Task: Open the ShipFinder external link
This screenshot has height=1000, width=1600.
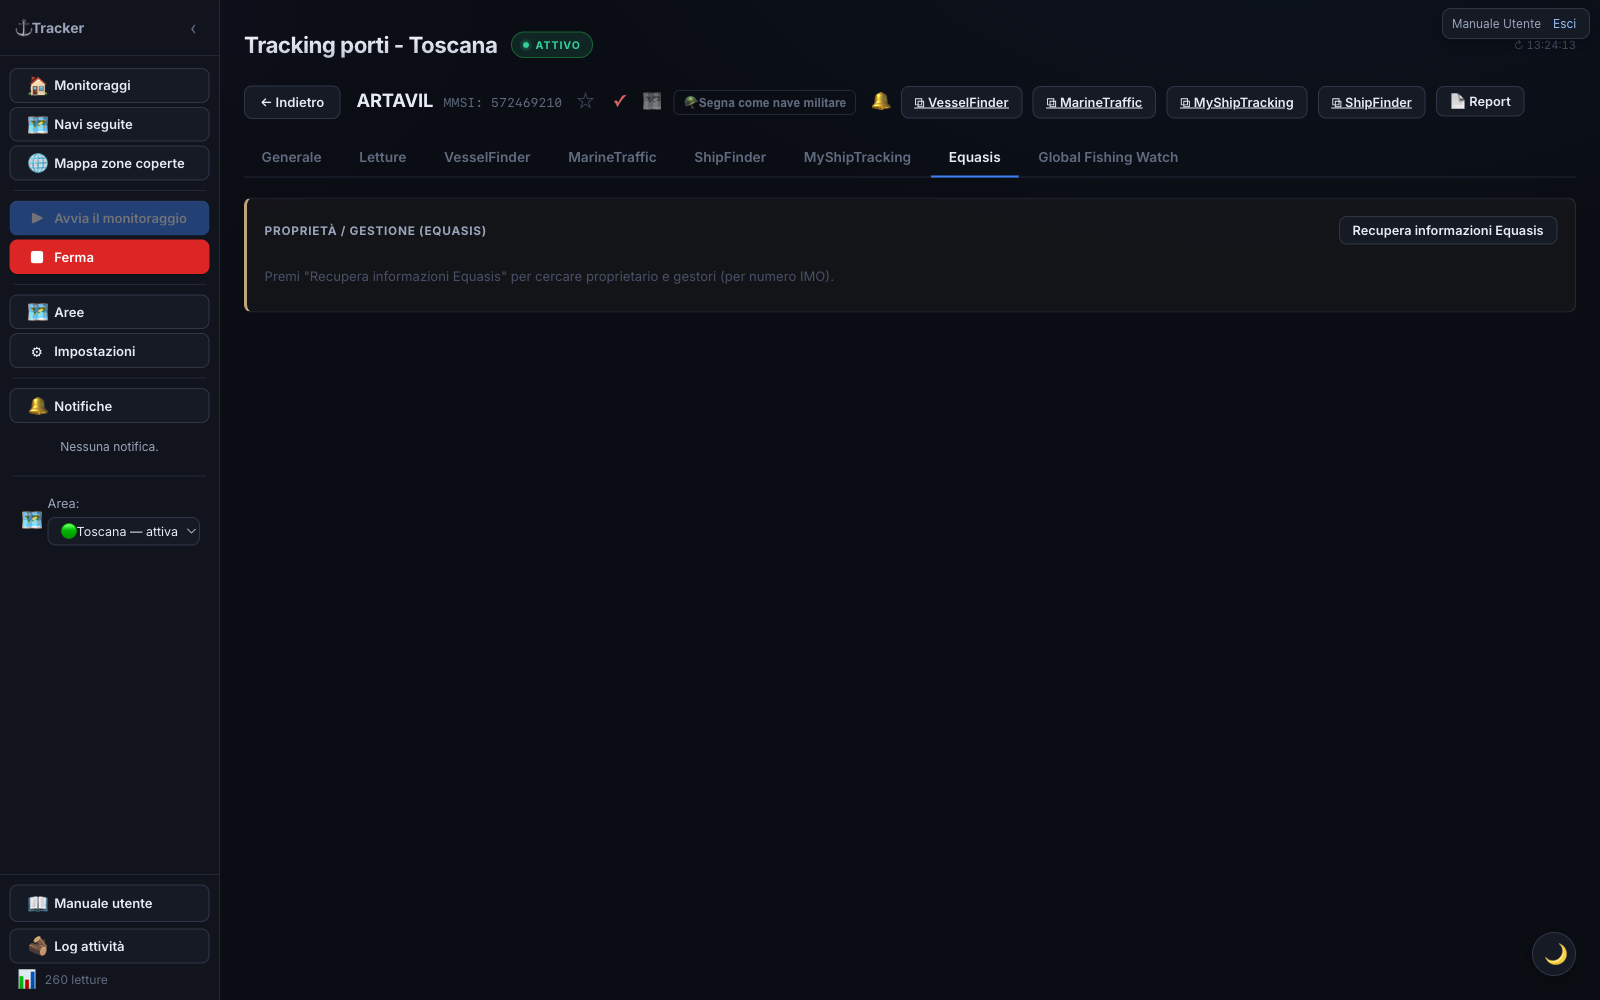Action: tap(1372, 103)
